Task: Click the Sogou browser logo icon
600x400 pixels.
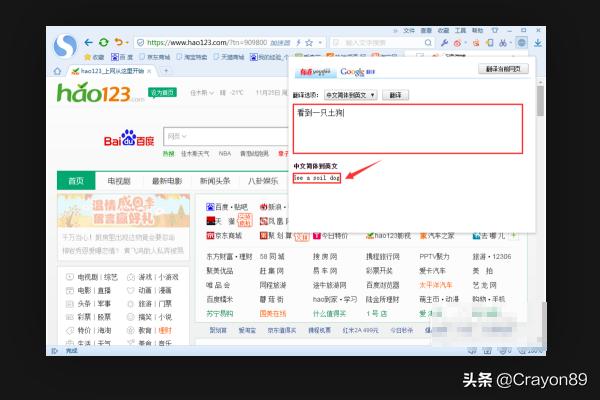Action: coord(65,46)
